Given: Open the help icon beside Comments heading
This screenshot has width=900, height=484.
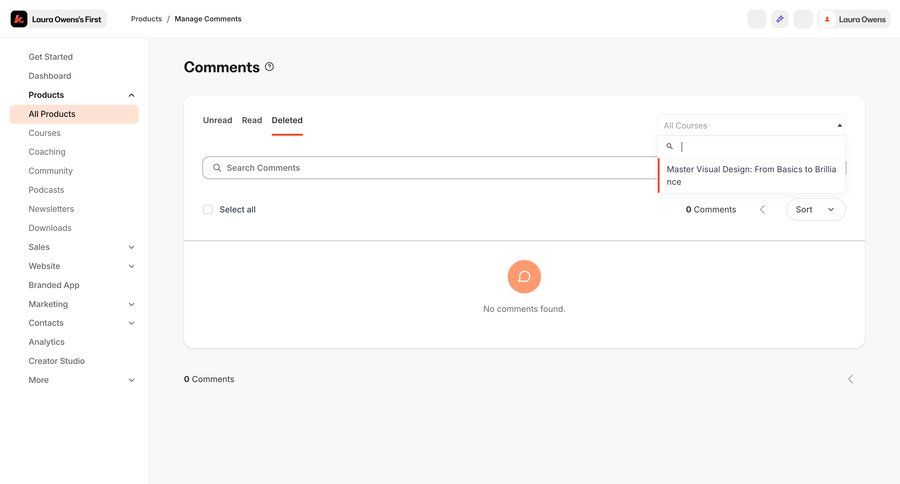Looking at the screenshot, I should (269, 67).
